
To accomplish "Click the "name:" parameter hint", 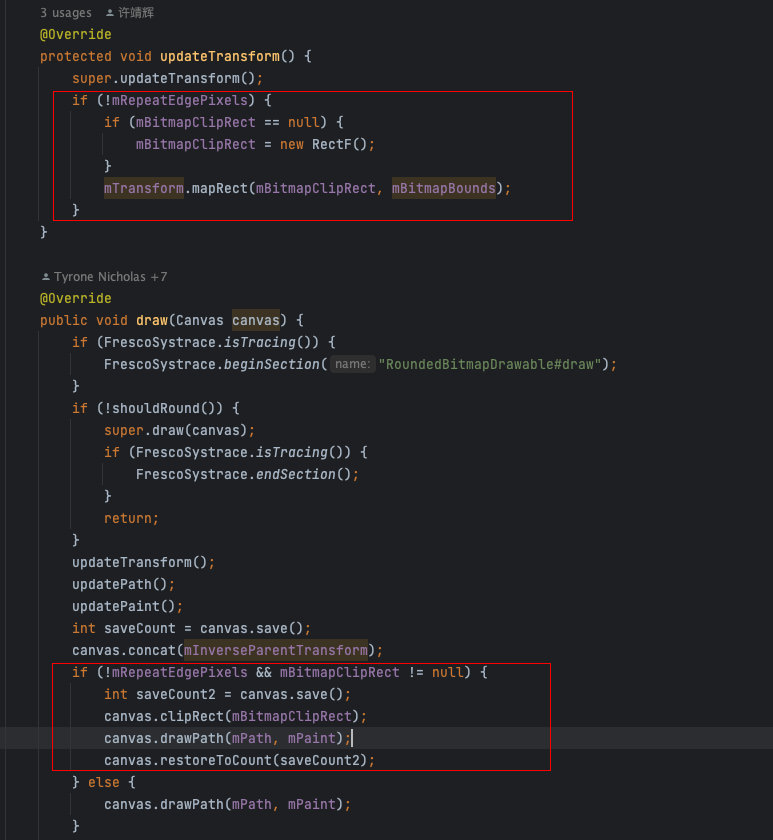I will 352,365.
